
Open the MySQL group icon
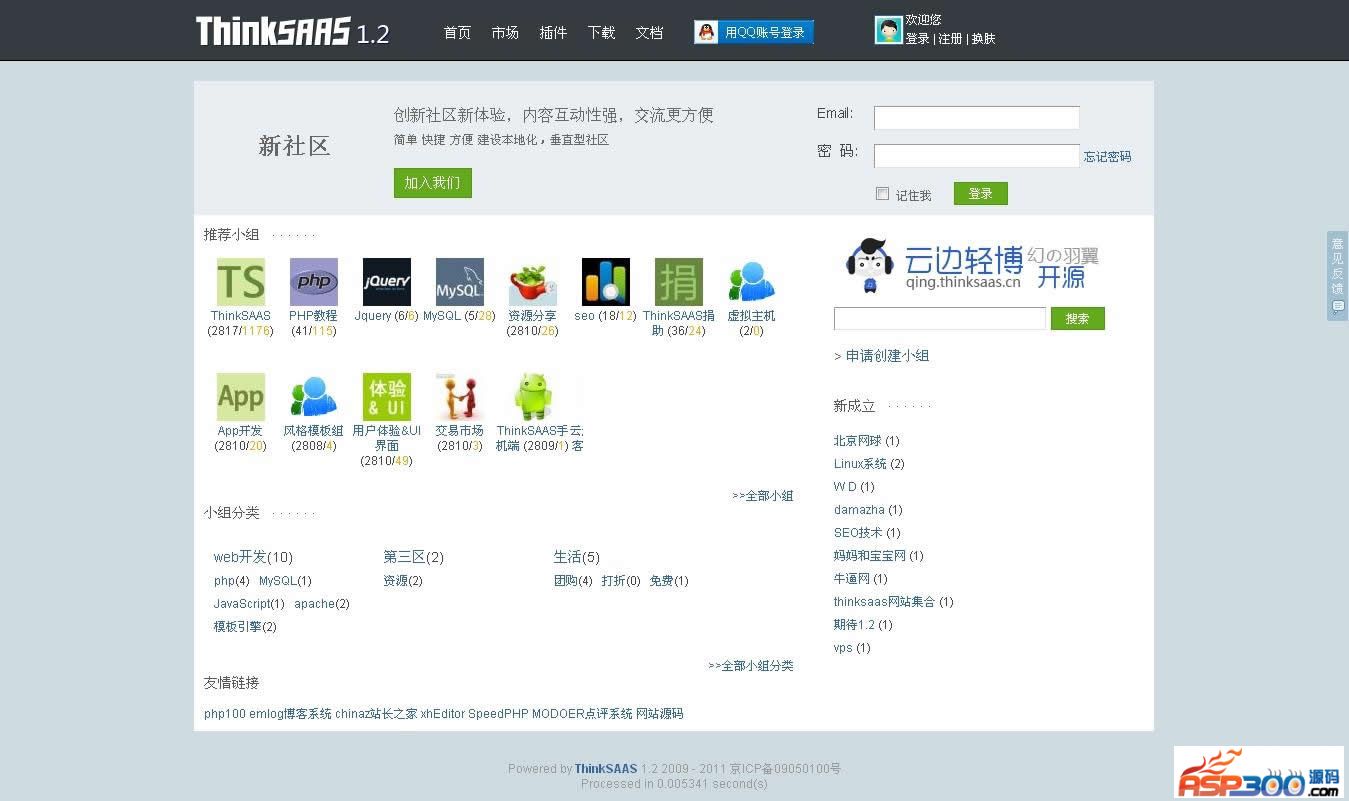(x=460, y=282)
